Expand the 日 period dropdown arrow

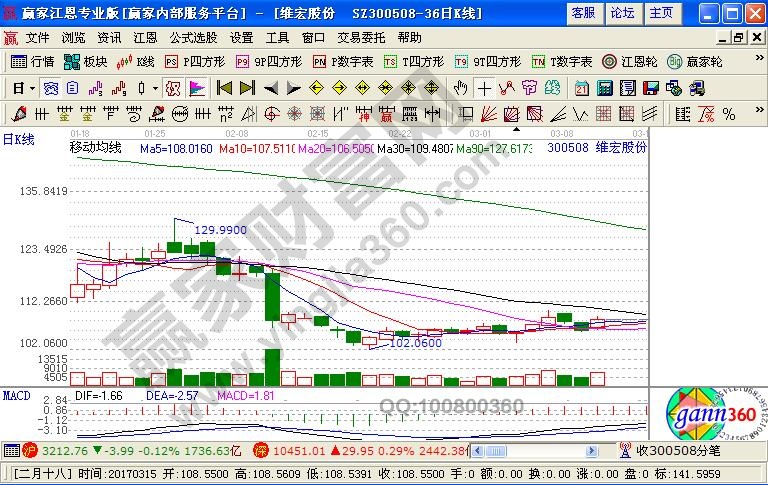pyautogui.click(x=32, y=87)
